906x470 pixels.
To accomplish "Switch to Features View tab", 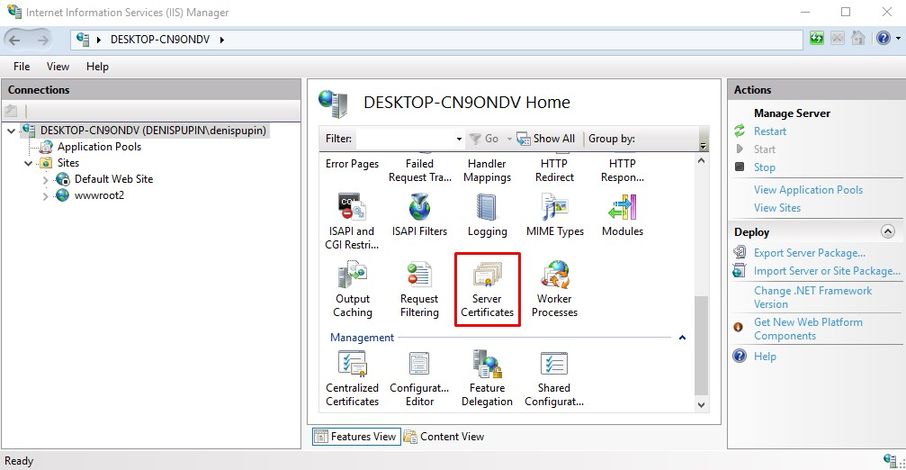I will 356,436.
